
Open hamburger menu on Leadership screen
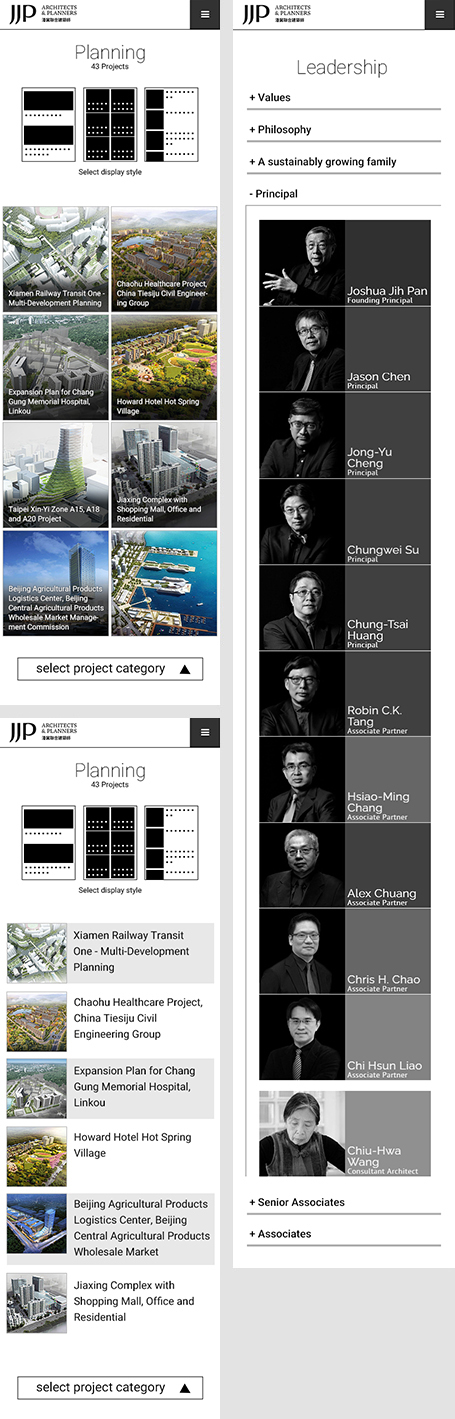coord(439,14)
